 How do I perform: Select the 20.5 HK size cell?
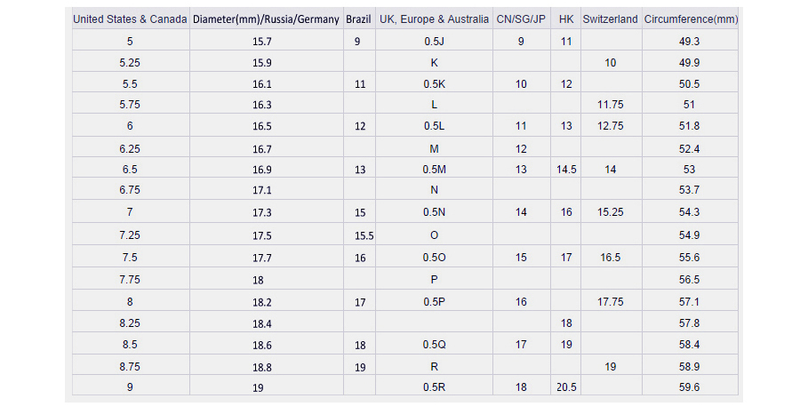pyautogui.click(x=567, y=387)
